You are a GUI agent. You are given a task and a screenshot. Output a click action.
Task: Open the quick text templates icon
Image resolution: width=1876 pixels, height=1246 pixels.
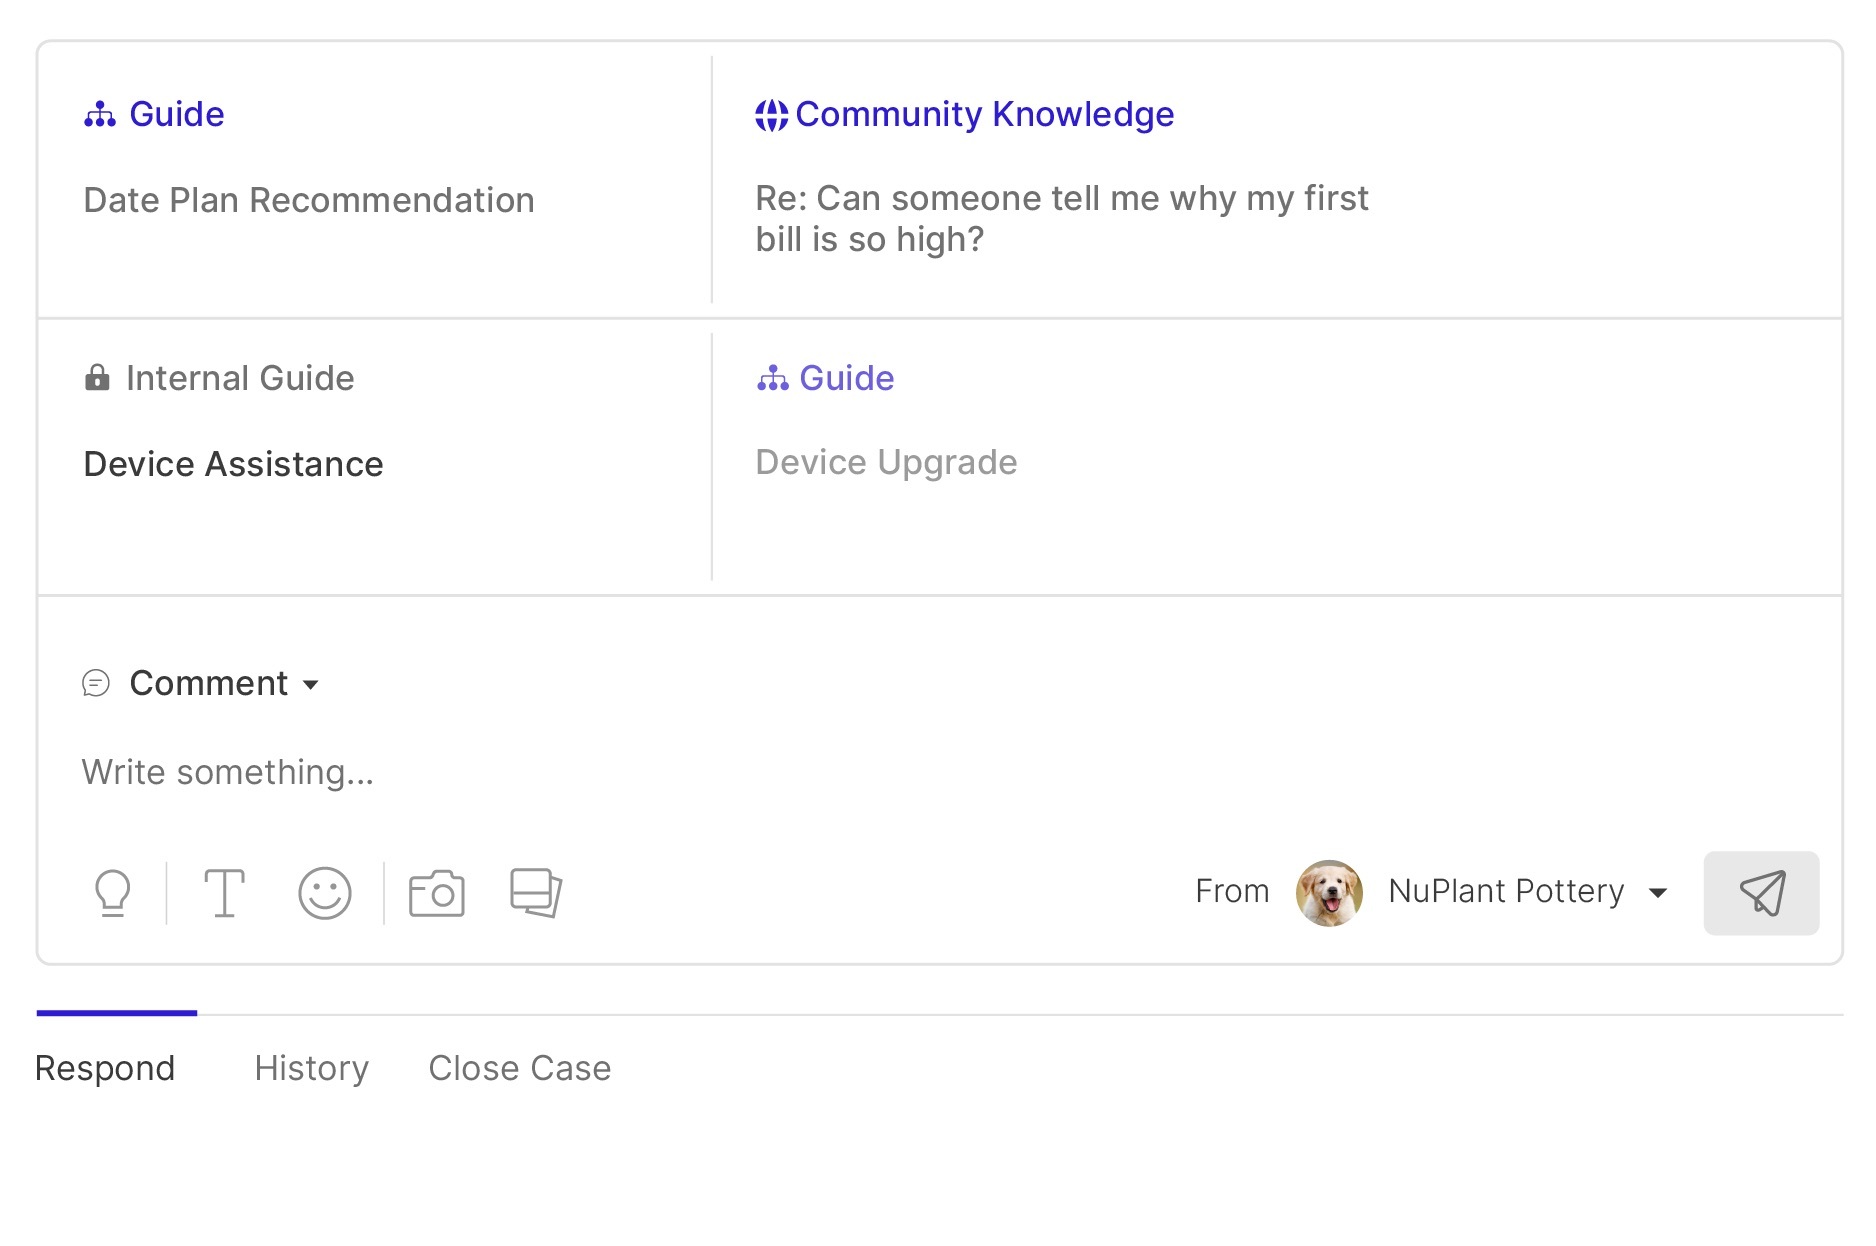536,892
